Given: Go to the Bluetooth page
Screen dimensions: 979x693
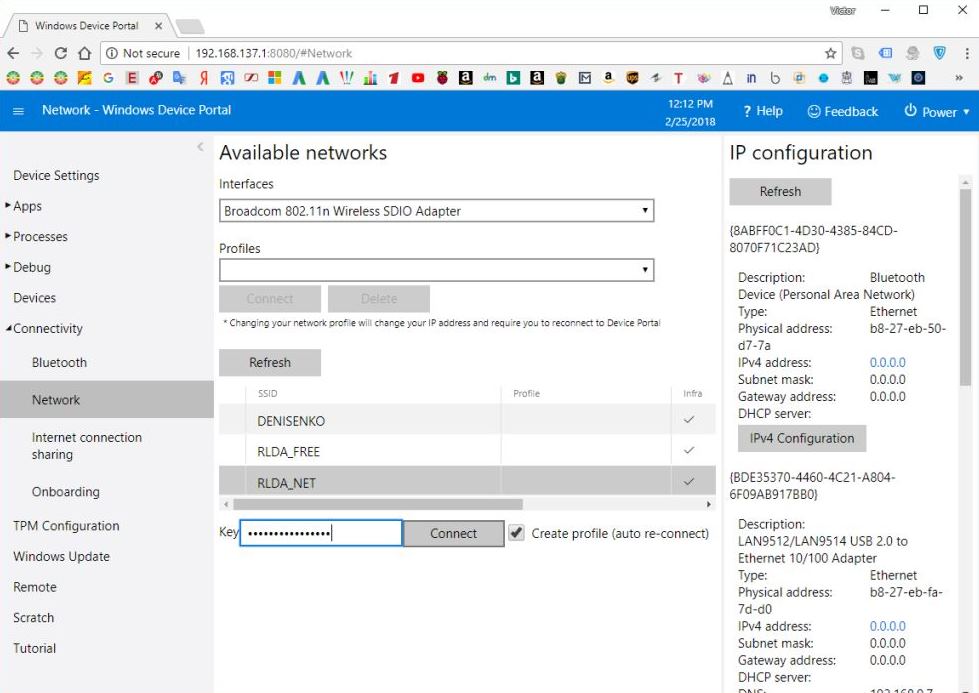Looking at the screenshot, I should pyautogui.click(x=59, y=362).
